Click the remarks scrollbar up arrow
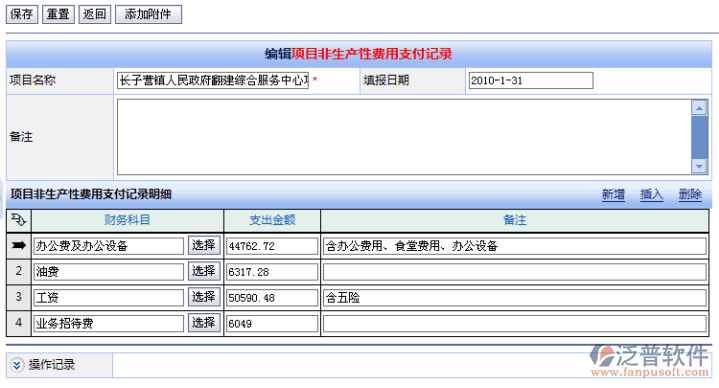Viewport: 719px width, 388px height. (x=699, y=108)
